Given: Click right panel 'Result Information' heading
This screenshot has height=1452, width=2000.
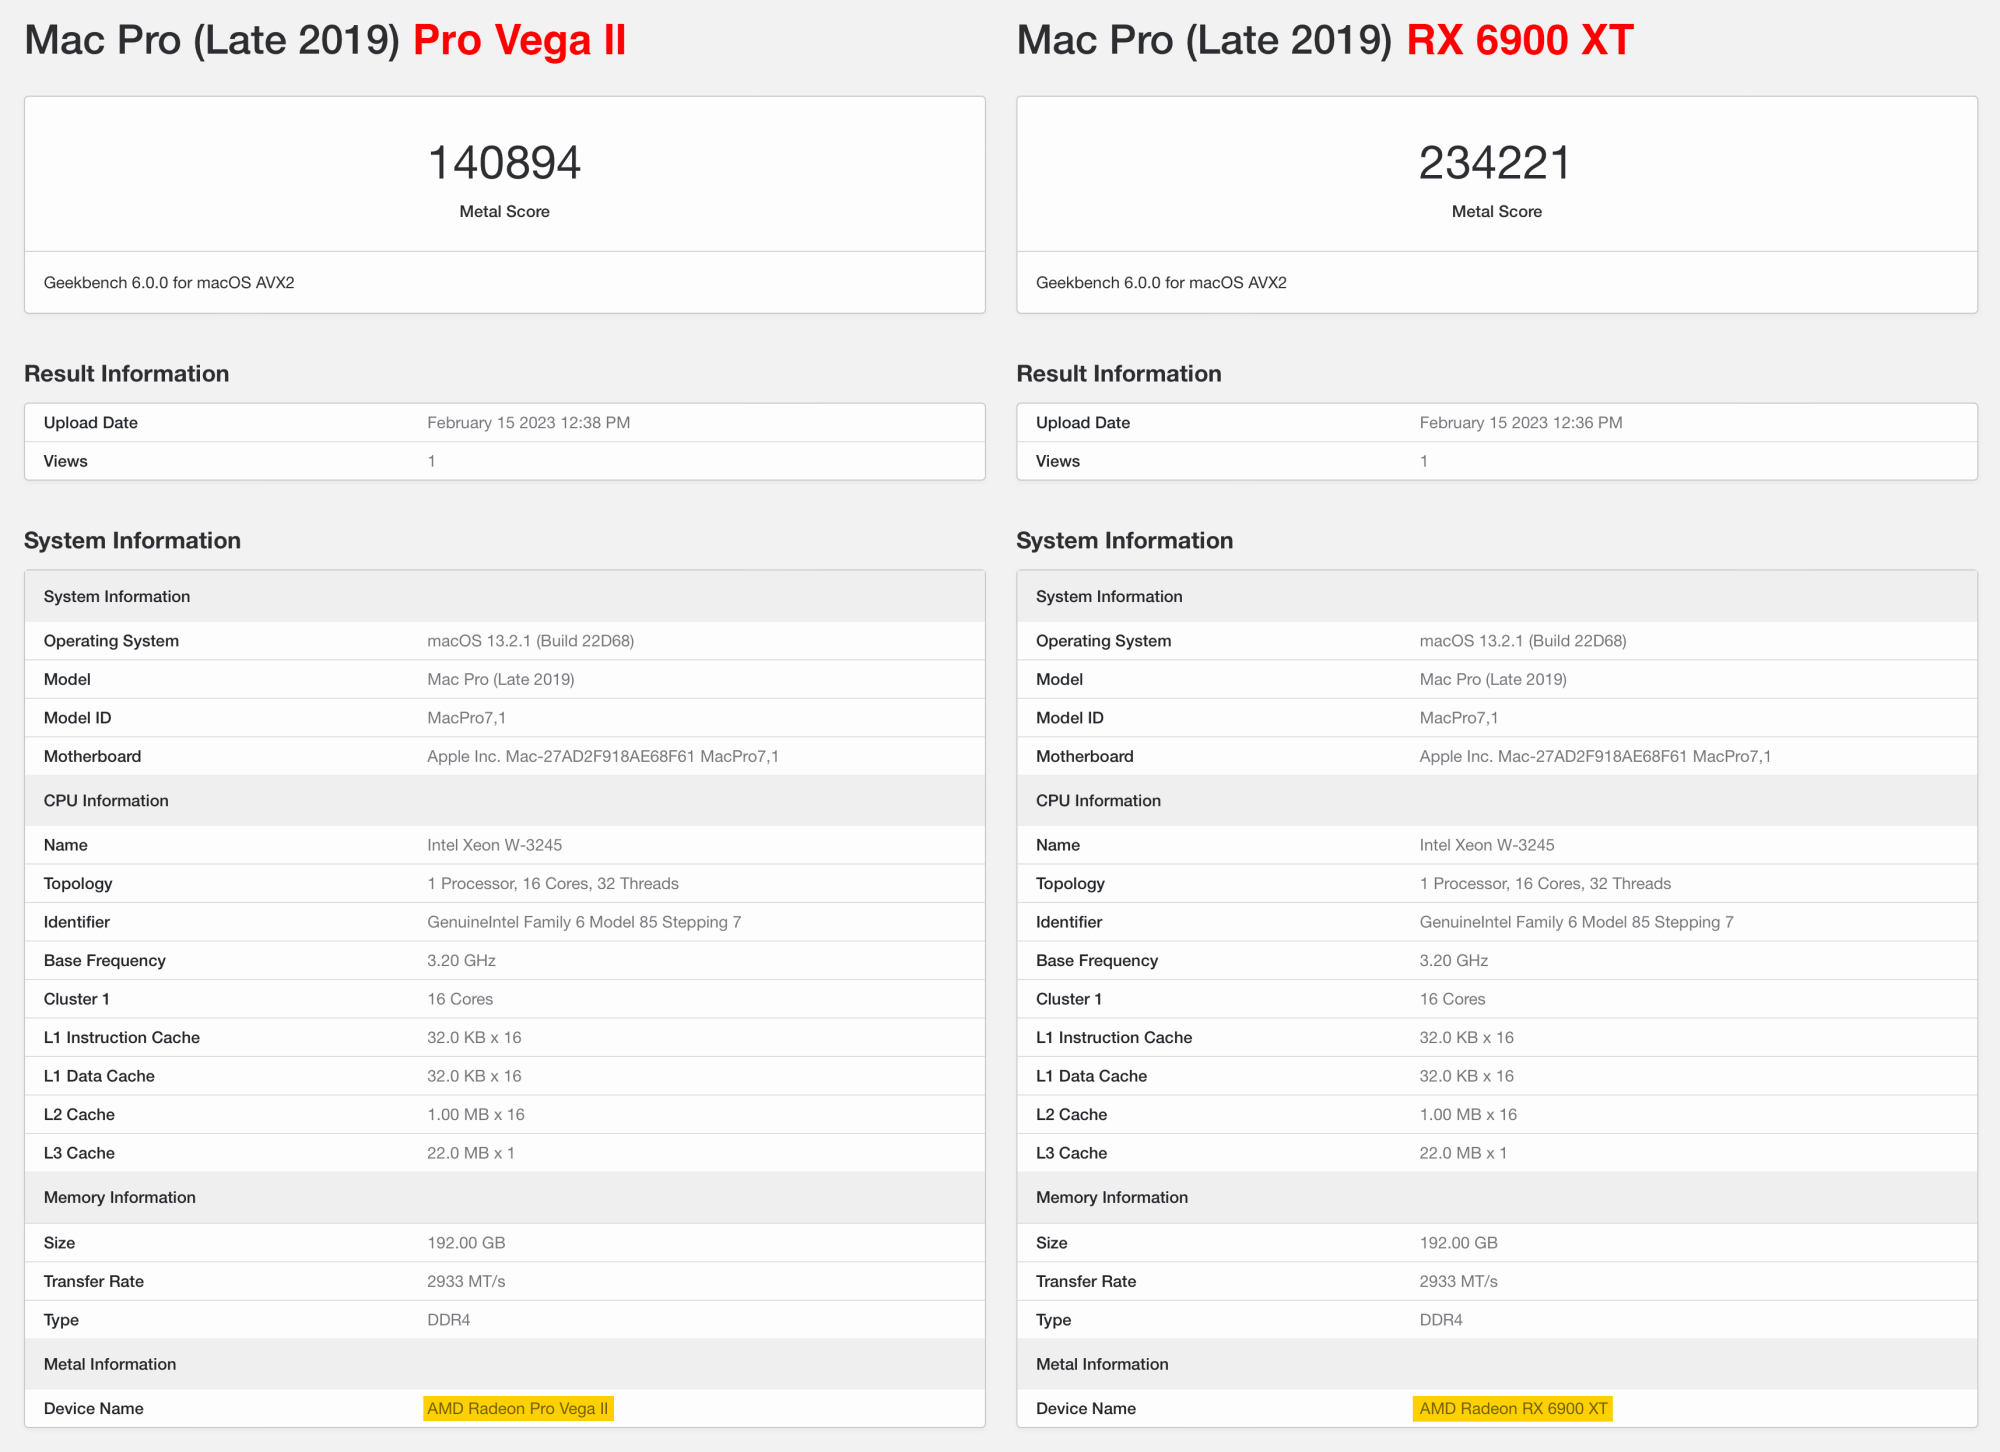Looking at the screenshot, I should coord(1119,374).
